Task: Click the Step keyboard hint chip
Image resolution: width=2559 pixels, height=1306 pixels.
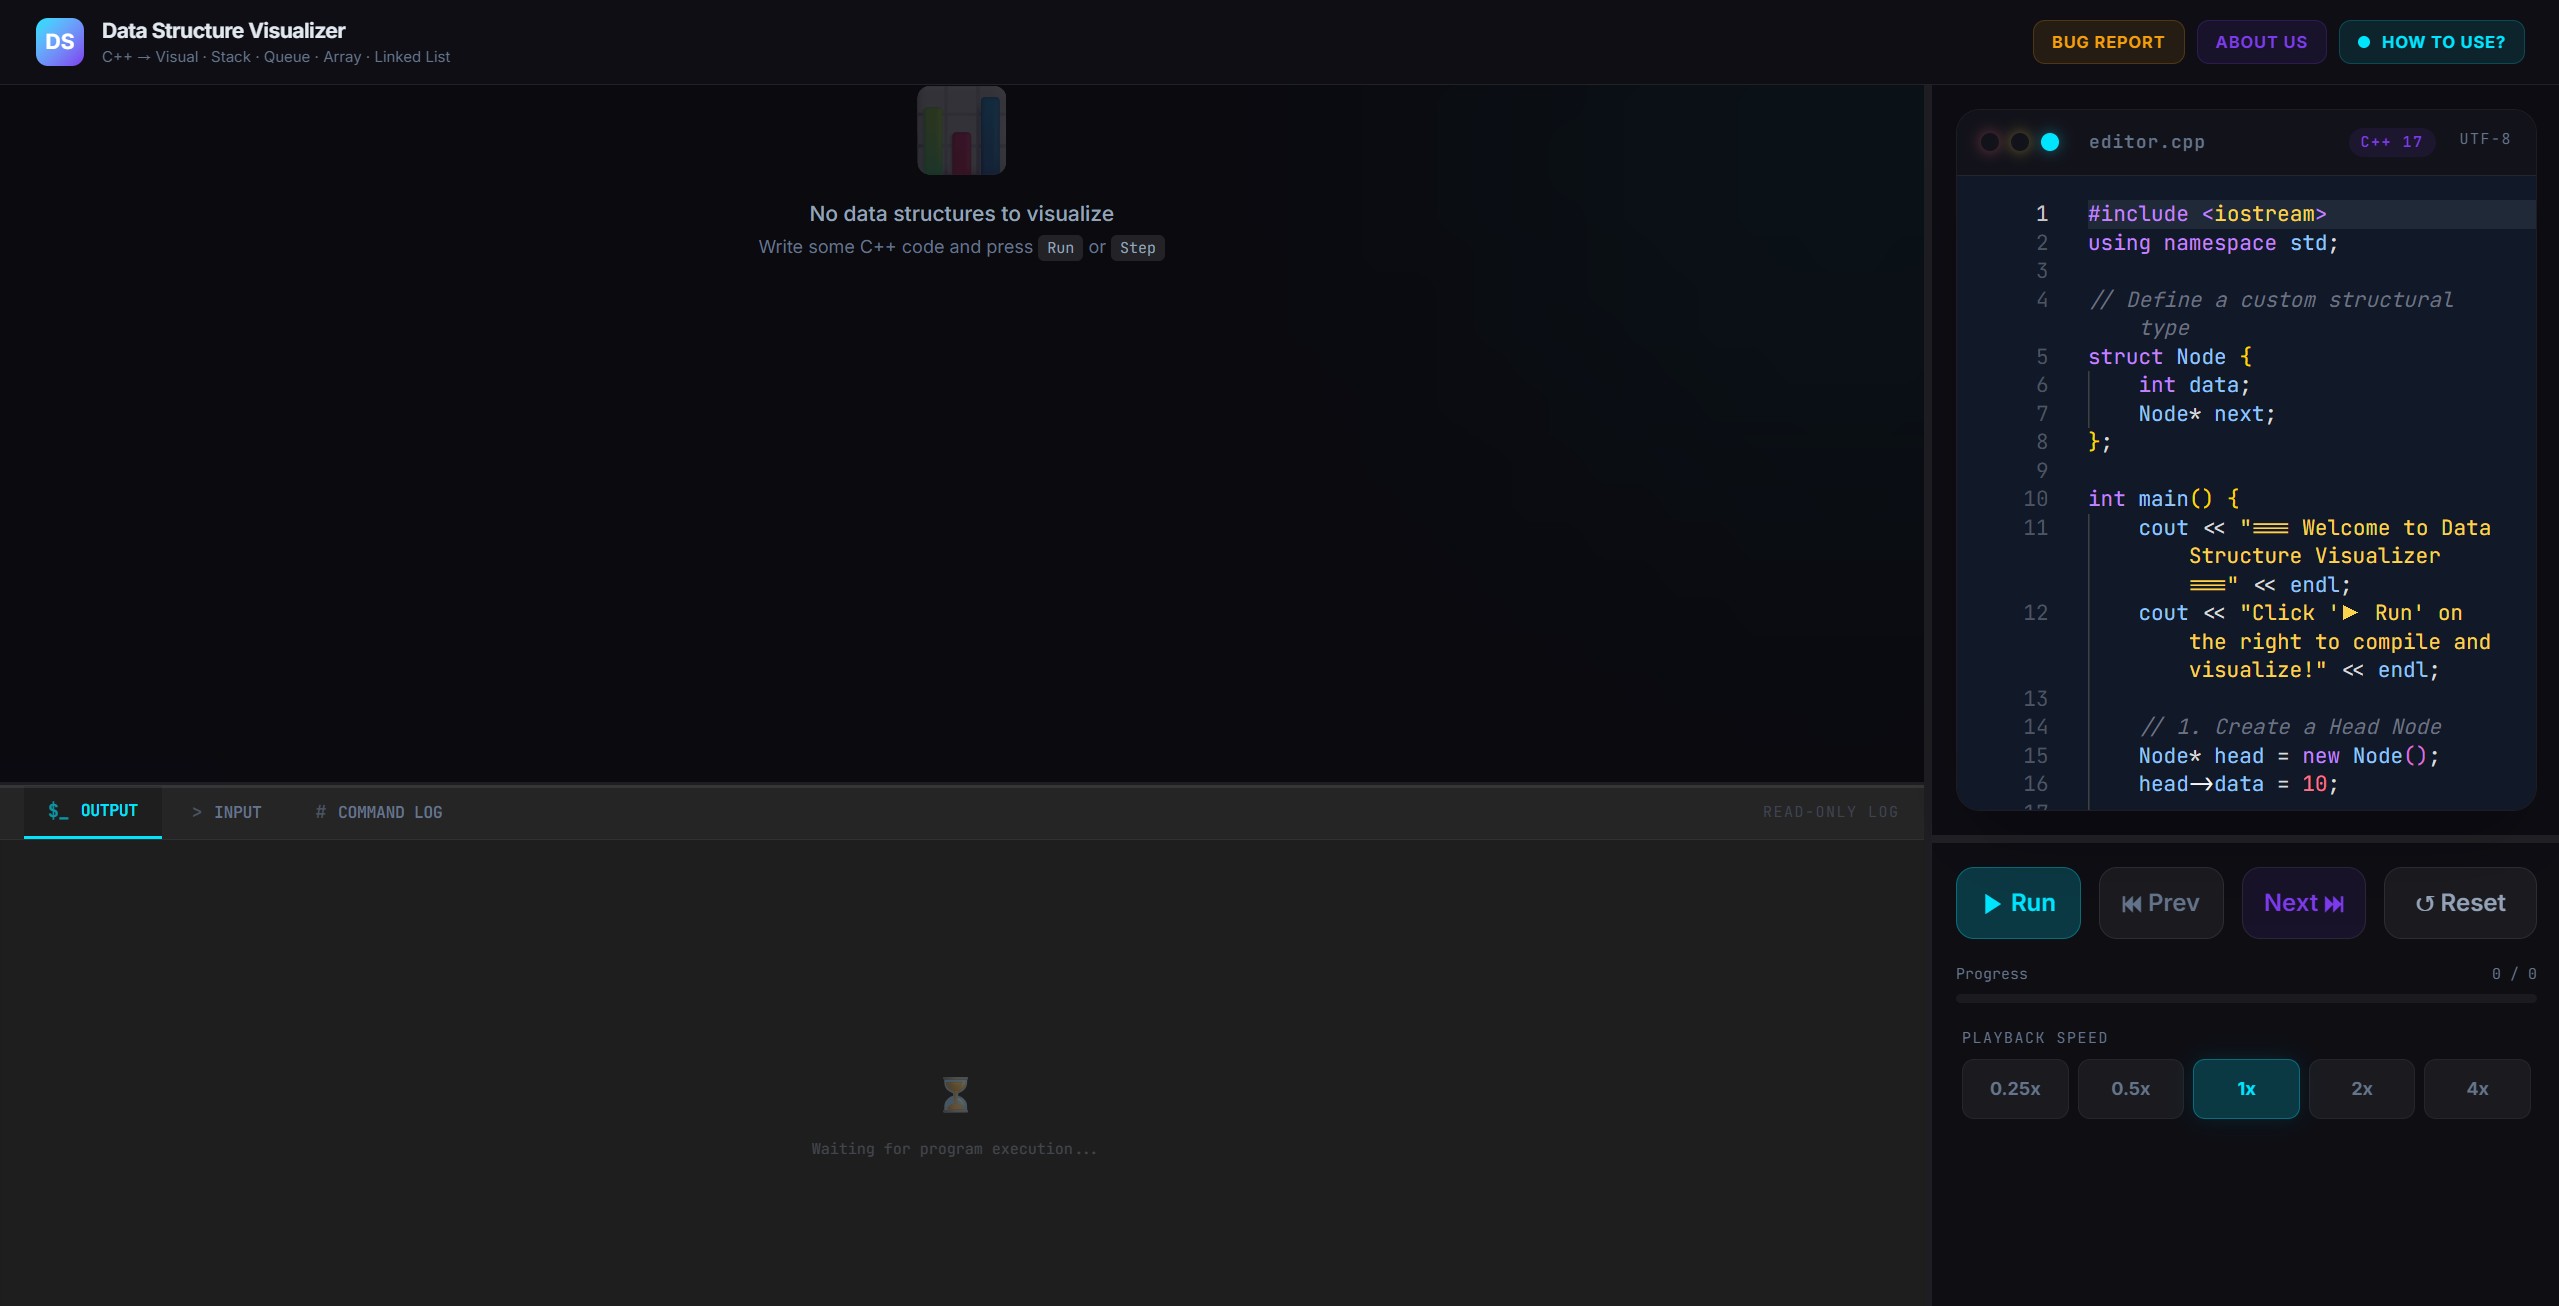Action: point(1137,248)
